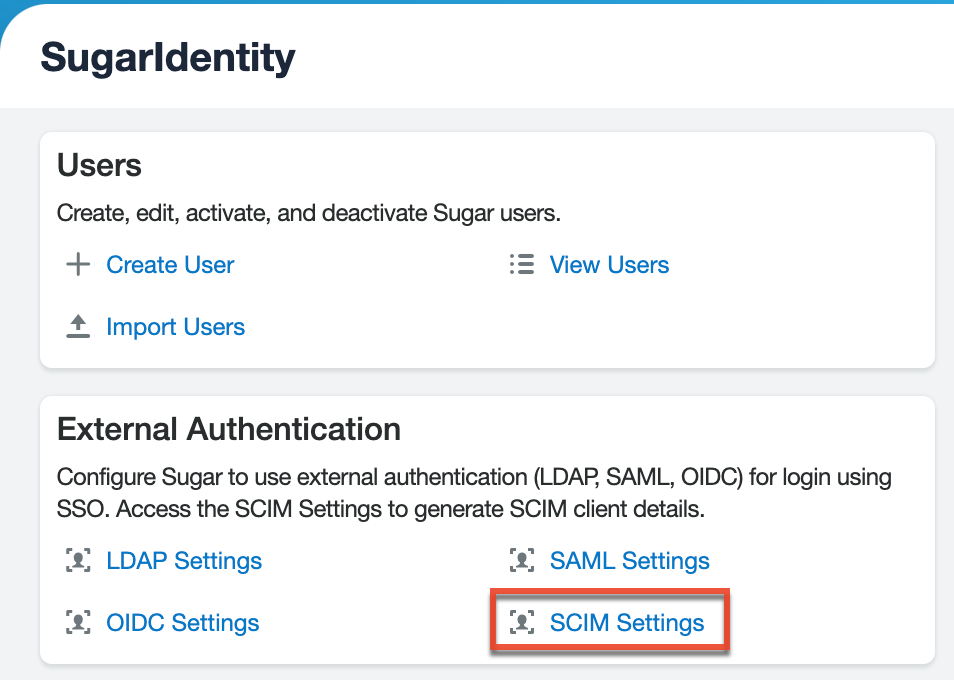This screenshot has width=954, height=680.
Task: Open LDAP Settings
Action: pyautogui.click(x=184, y=561)
